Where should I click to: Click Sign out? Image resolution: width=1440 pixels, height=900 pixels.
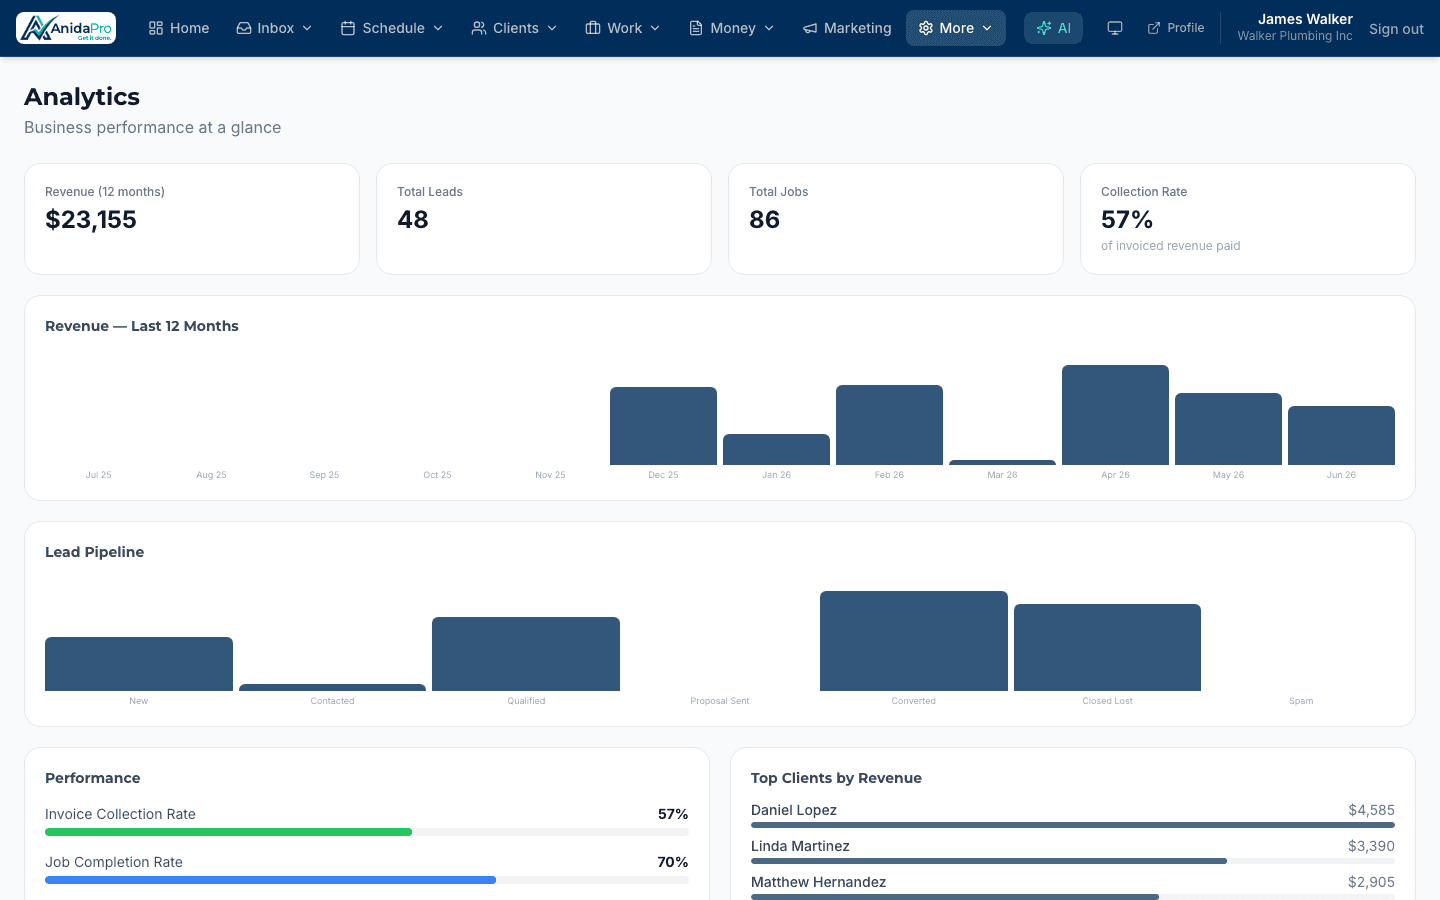point(1396,29)
